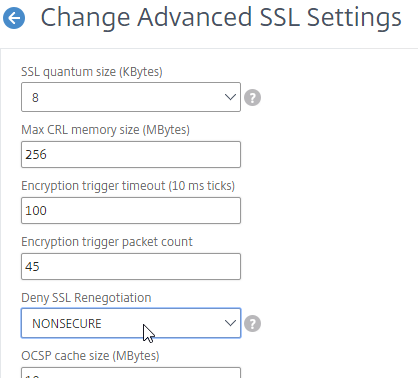Open help for SSL quantum size

252,97
